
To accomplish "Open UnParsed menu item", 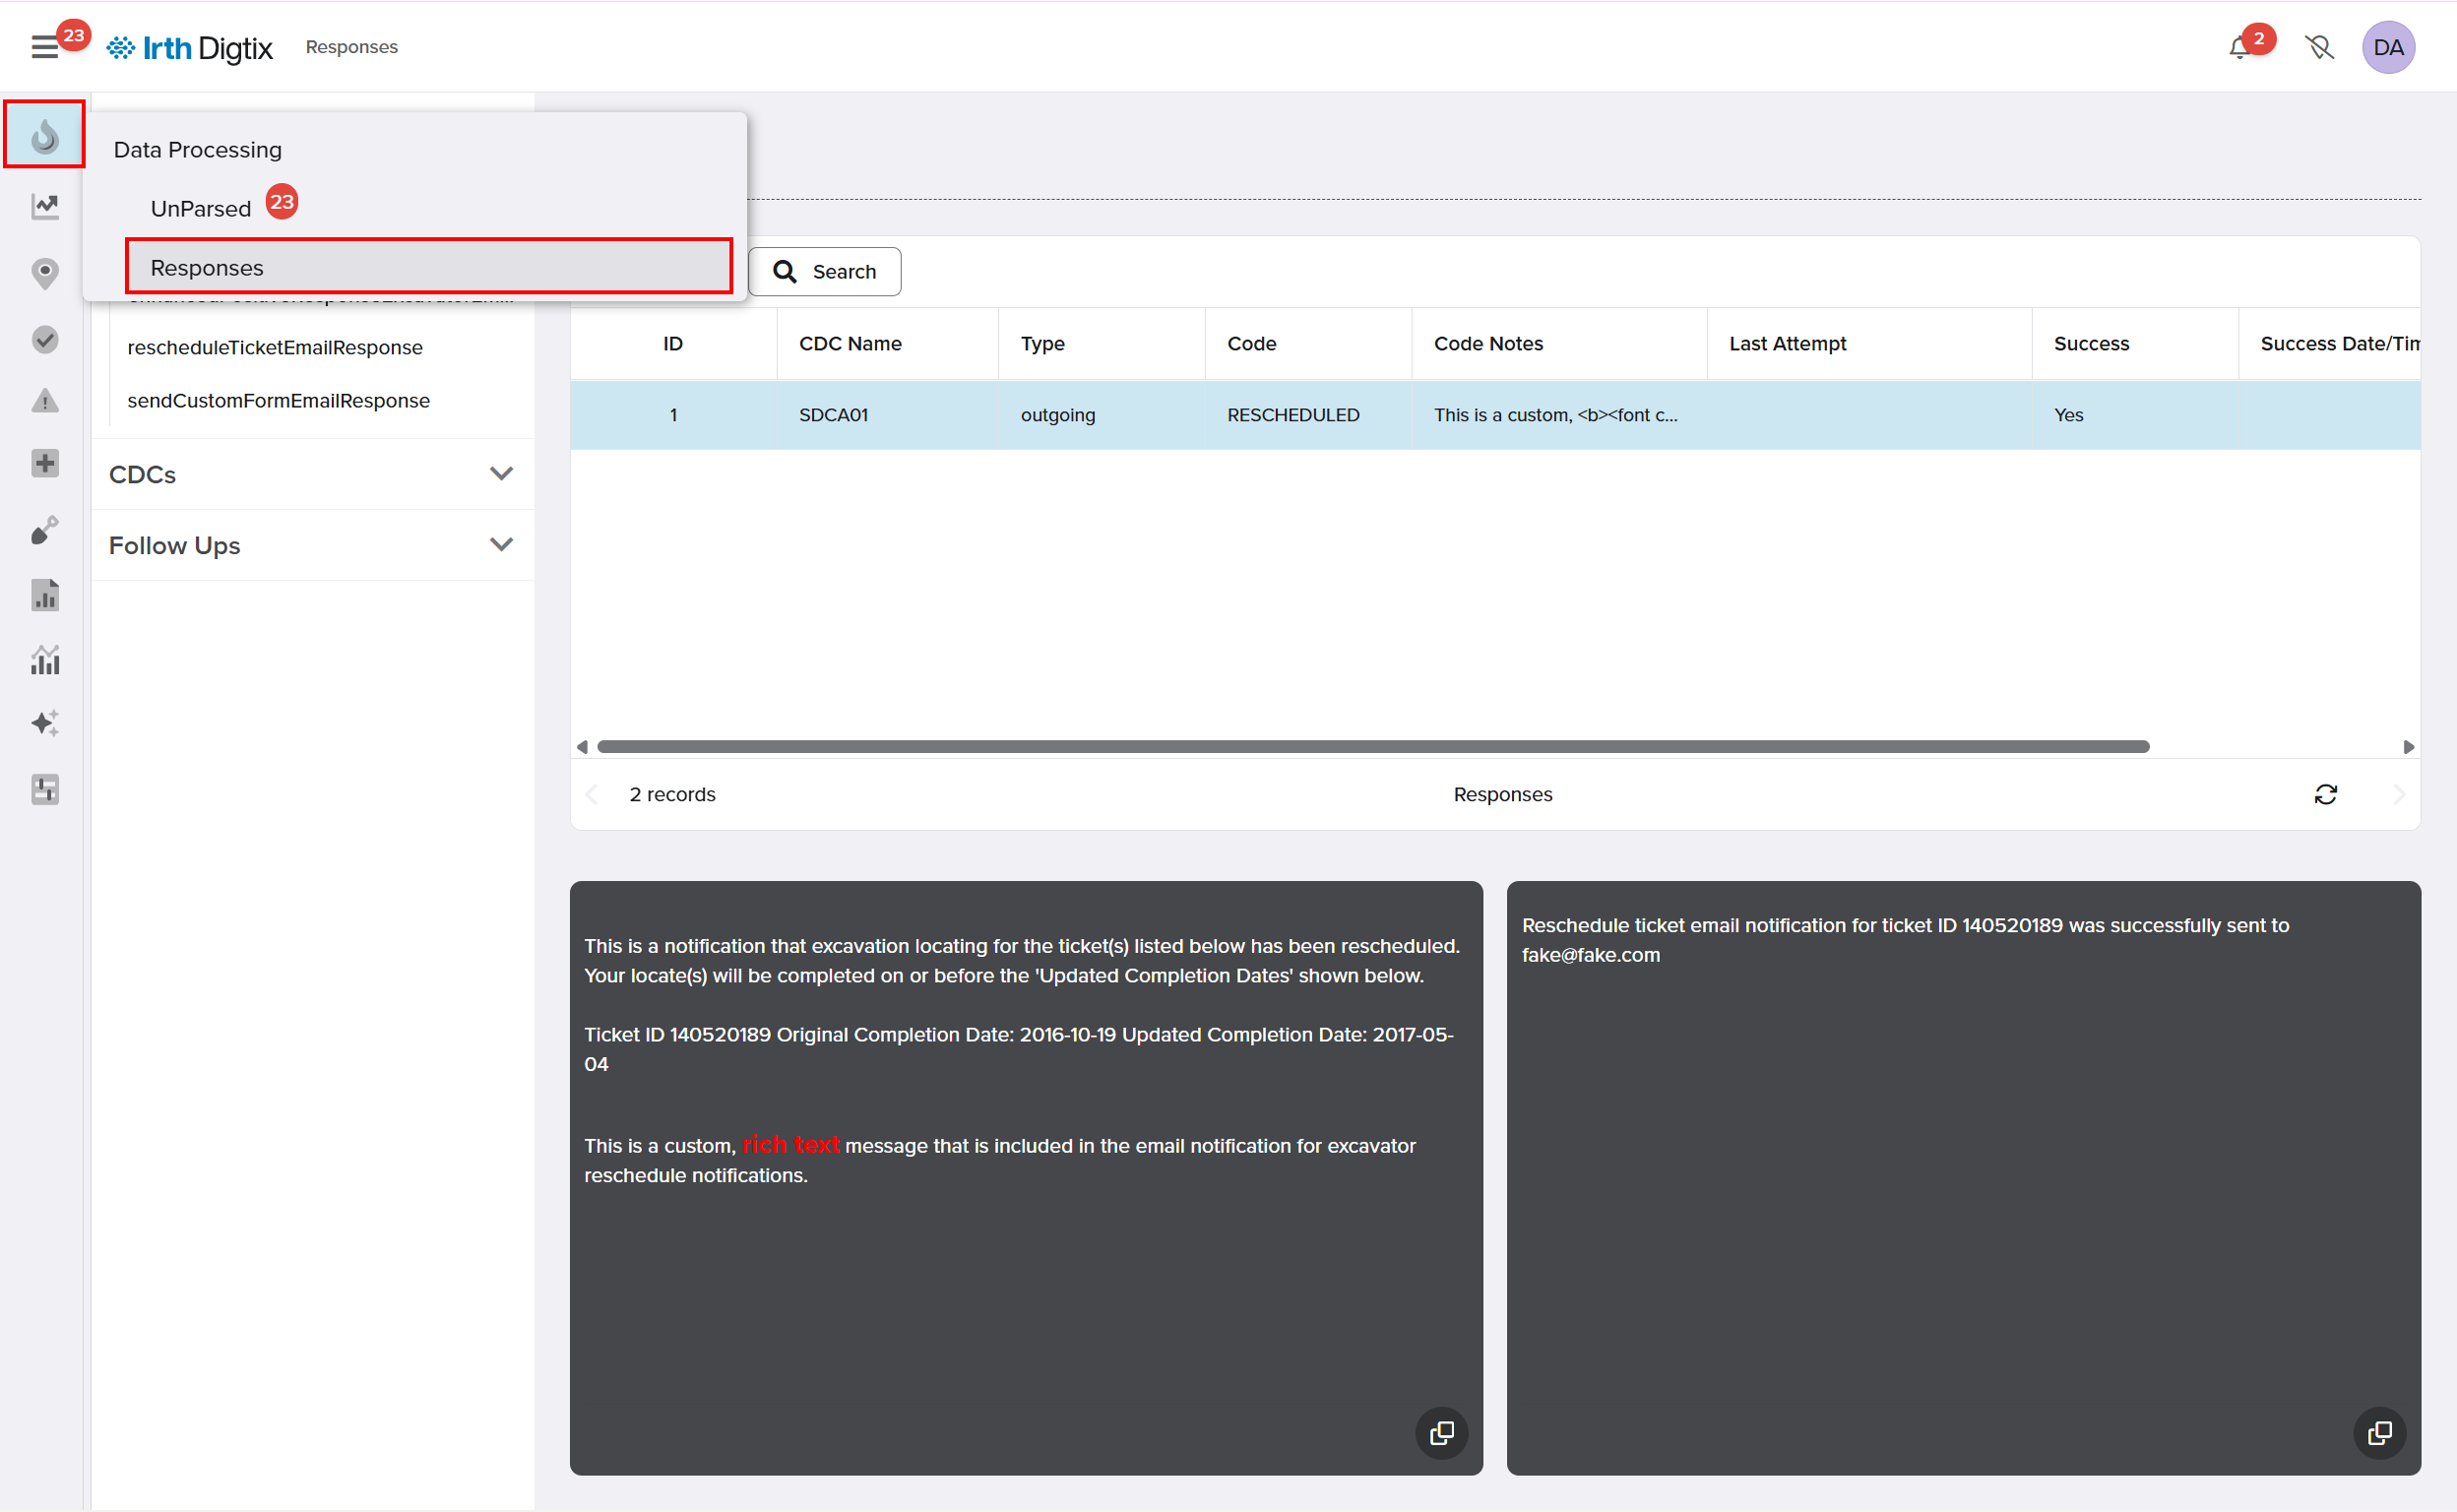I will click(x=201, y=208).
